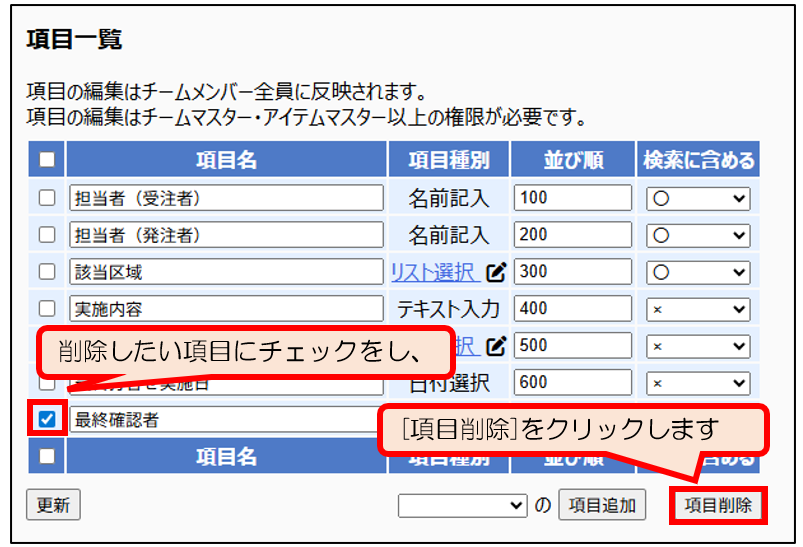Viewport: 803px width, 547px height.
Task: Click the 担当者（発注者） name field
Action: [226, 235]
